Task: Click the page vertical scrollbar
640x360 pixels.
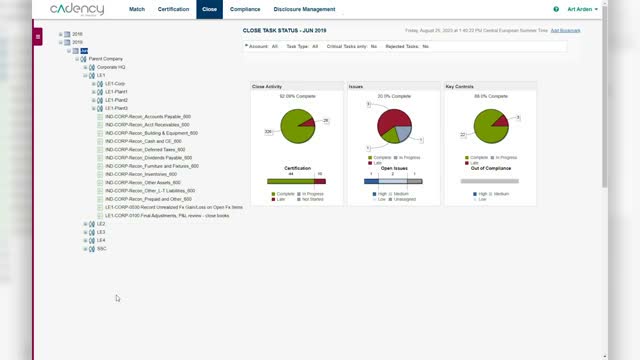Action: [605, 96]
